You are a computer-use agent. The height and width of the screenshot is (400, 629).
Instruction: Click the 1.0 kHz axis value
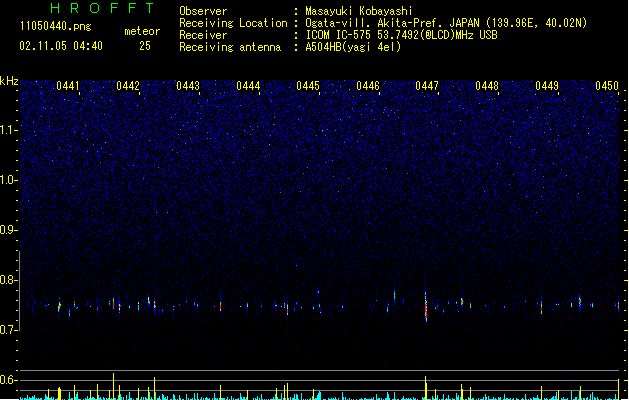[x=8, y=180]
